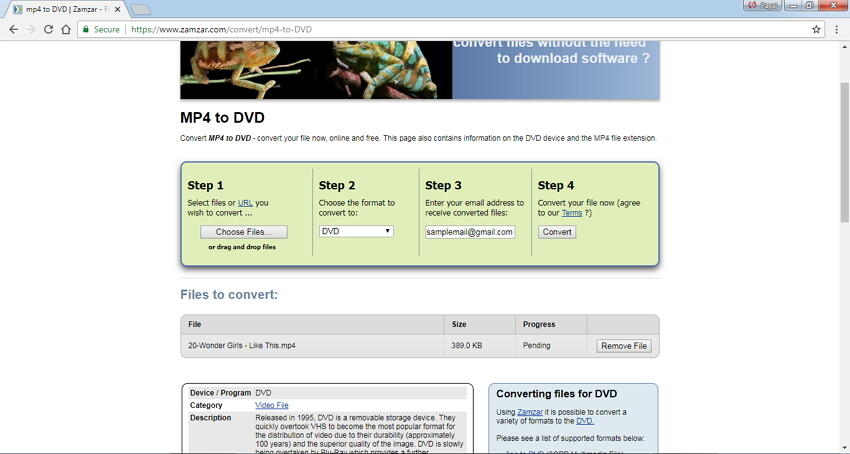Remove the Wonder Girls mp4 file
This screenshot has height=454, width=850.
click(624, 346)
